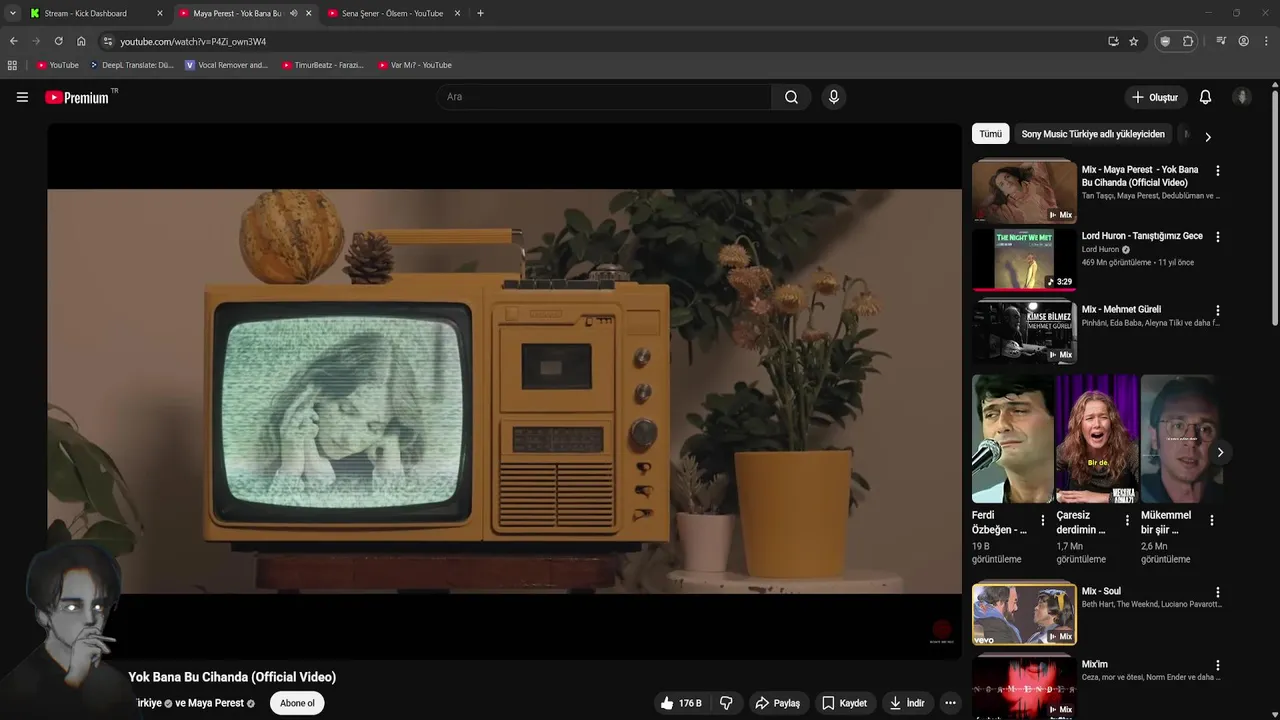1280x720 pixels.
Task: Open Mix - Maya Perest thumbnail
Action: [x=1024, y=193]
